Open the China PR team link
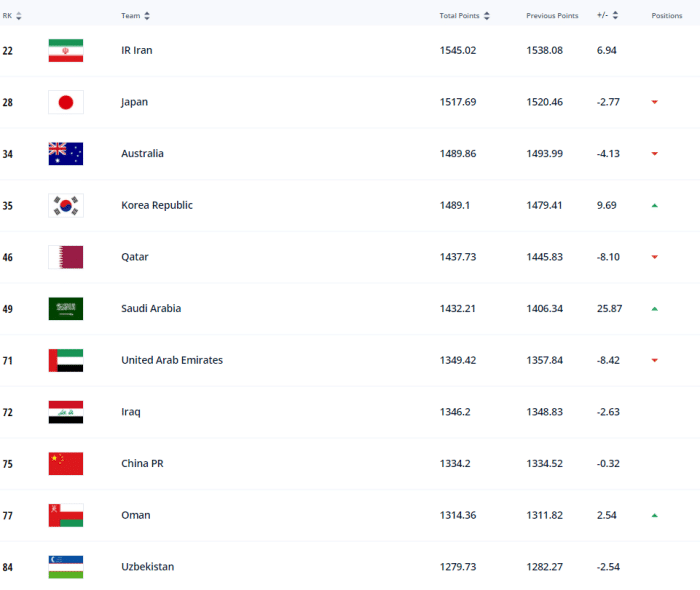The width and height of the screenshot is (700, 590). point(139,464)
